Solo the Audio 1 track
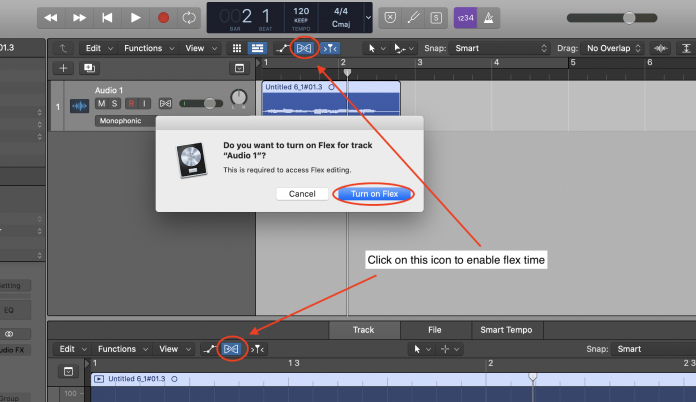The height and width of the screenshot is (402, 696). click(x=115, y=103)
